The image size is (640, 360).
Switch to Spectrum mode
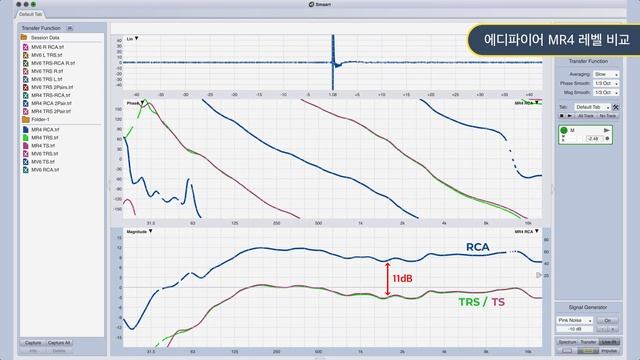click(567, 342)
